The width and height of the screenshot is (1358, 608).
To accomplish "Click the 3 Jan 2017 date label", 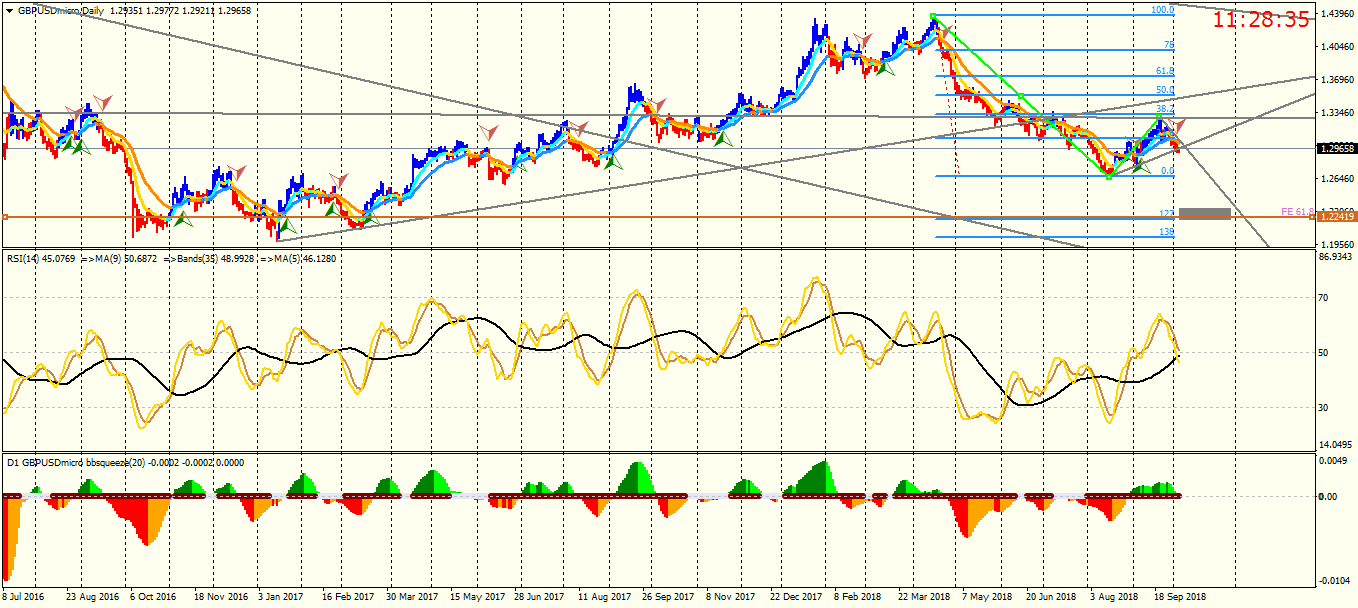I will click(280, 596).
